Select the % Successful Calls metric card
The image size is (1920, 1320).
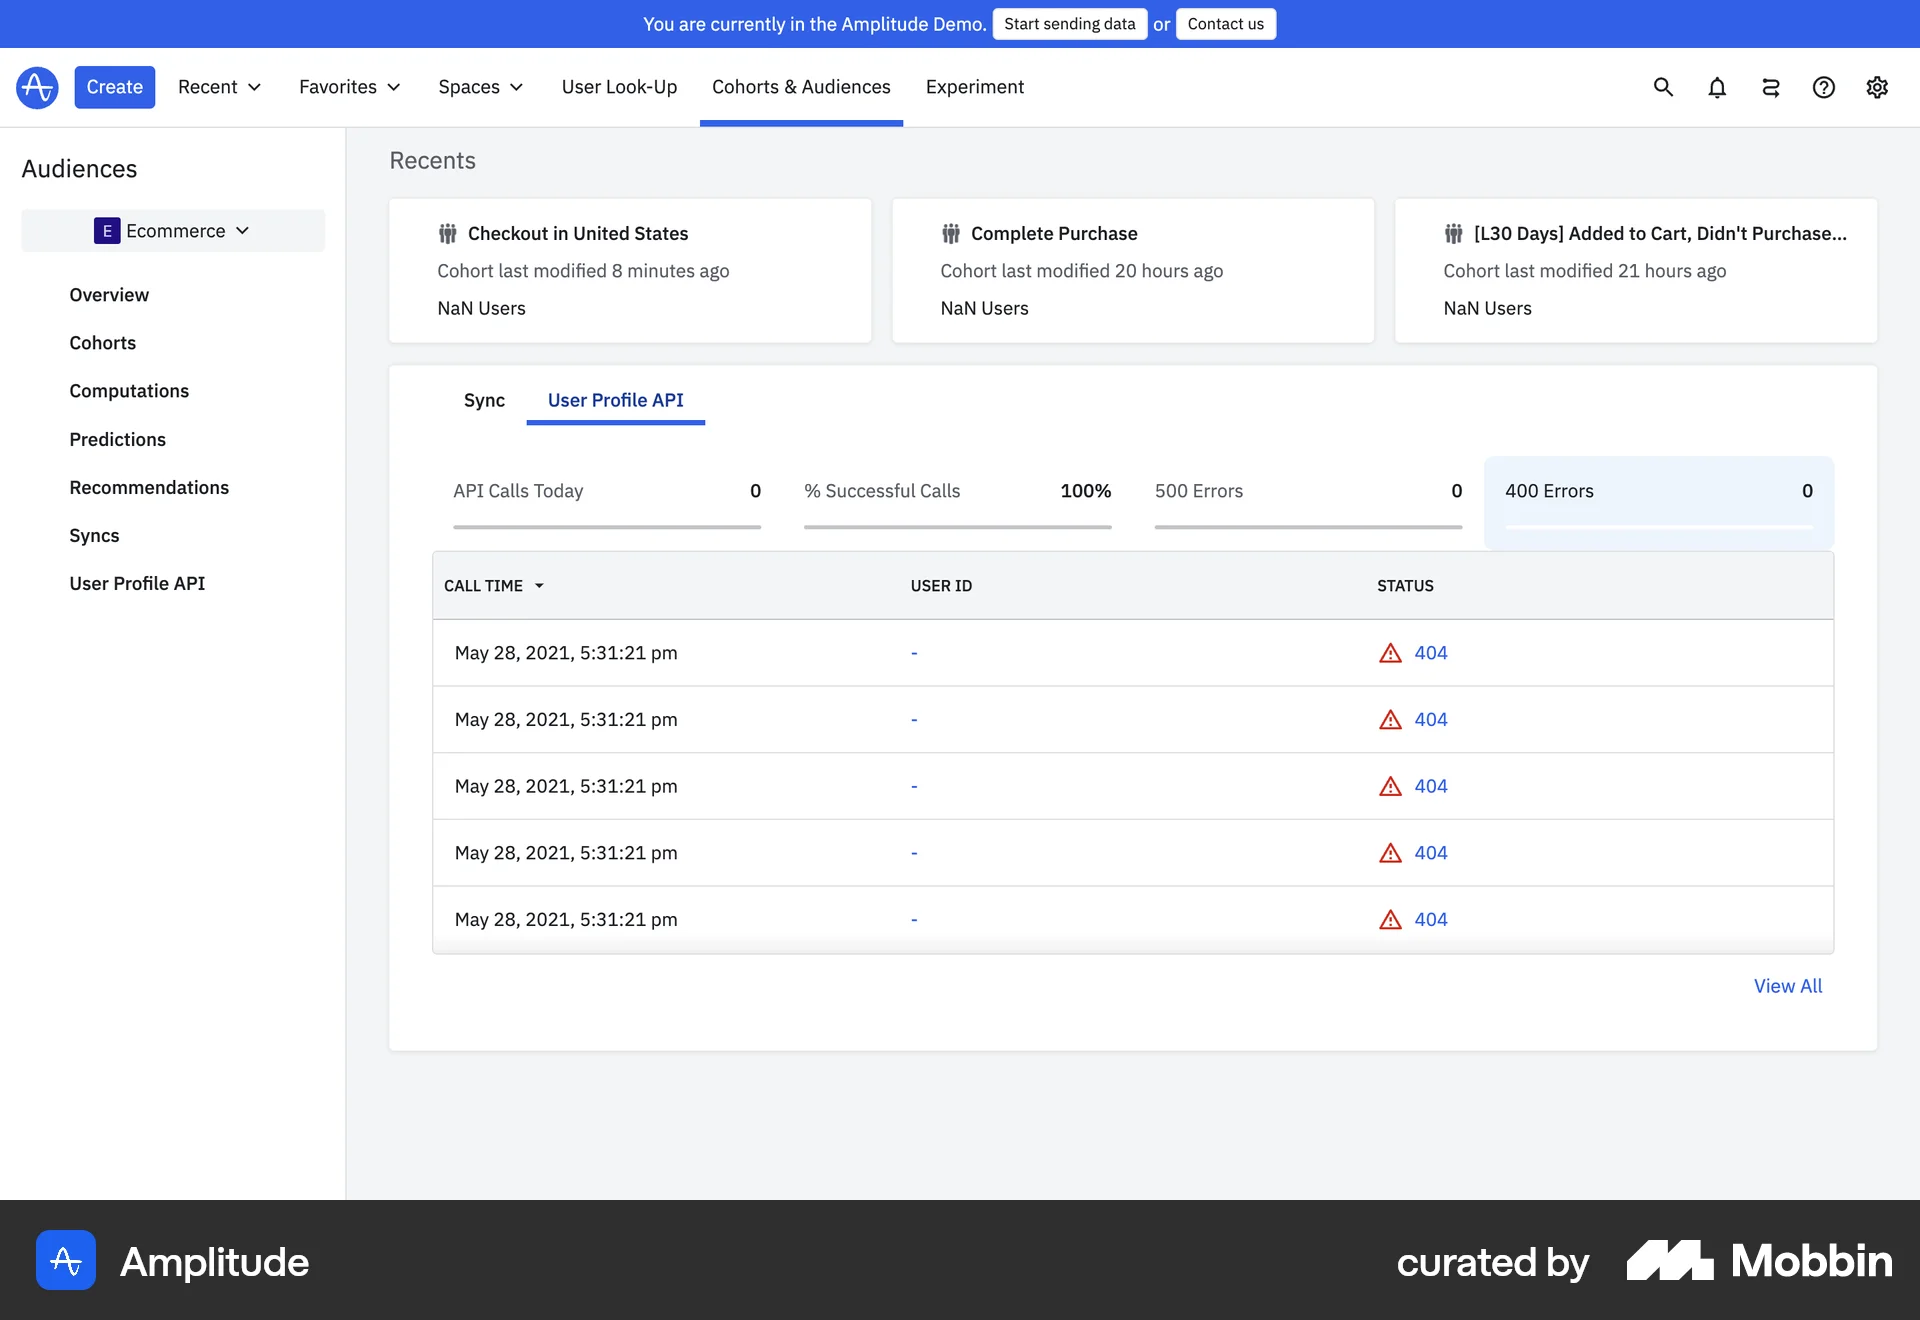958,502
